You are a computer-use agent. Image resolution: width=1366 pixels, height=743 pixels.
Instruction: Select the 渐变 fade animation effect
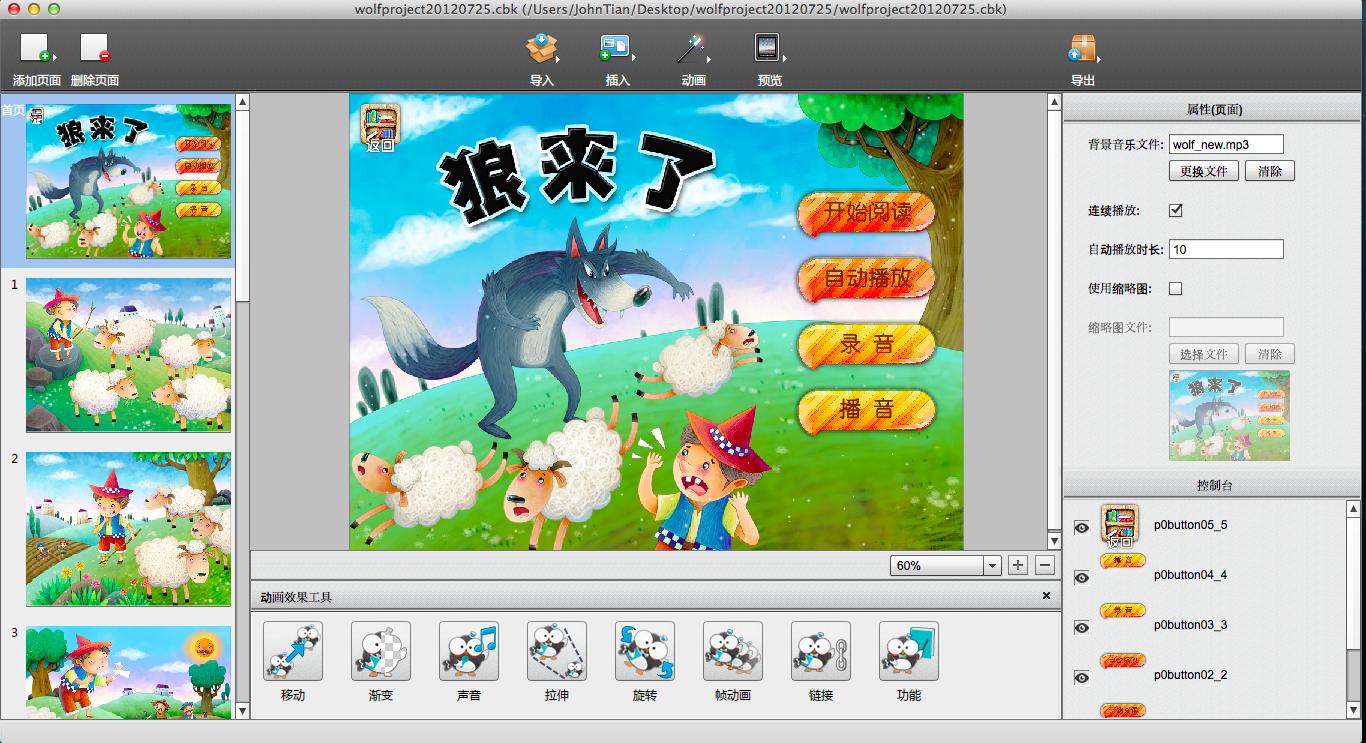pos(381,651)
